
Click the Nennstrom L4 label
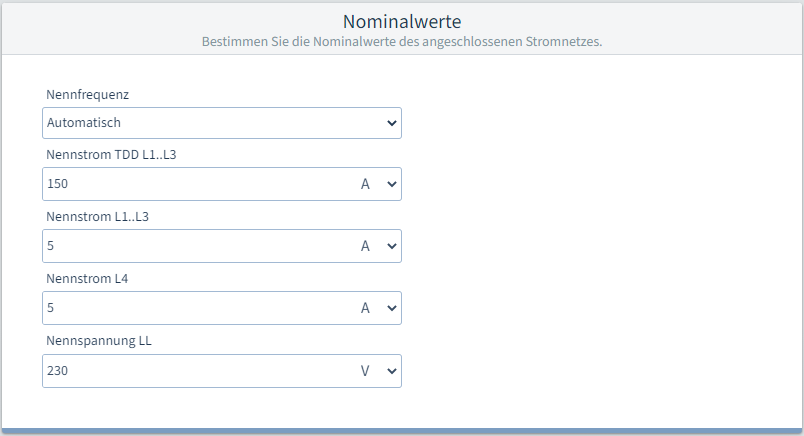pos(87,279)
